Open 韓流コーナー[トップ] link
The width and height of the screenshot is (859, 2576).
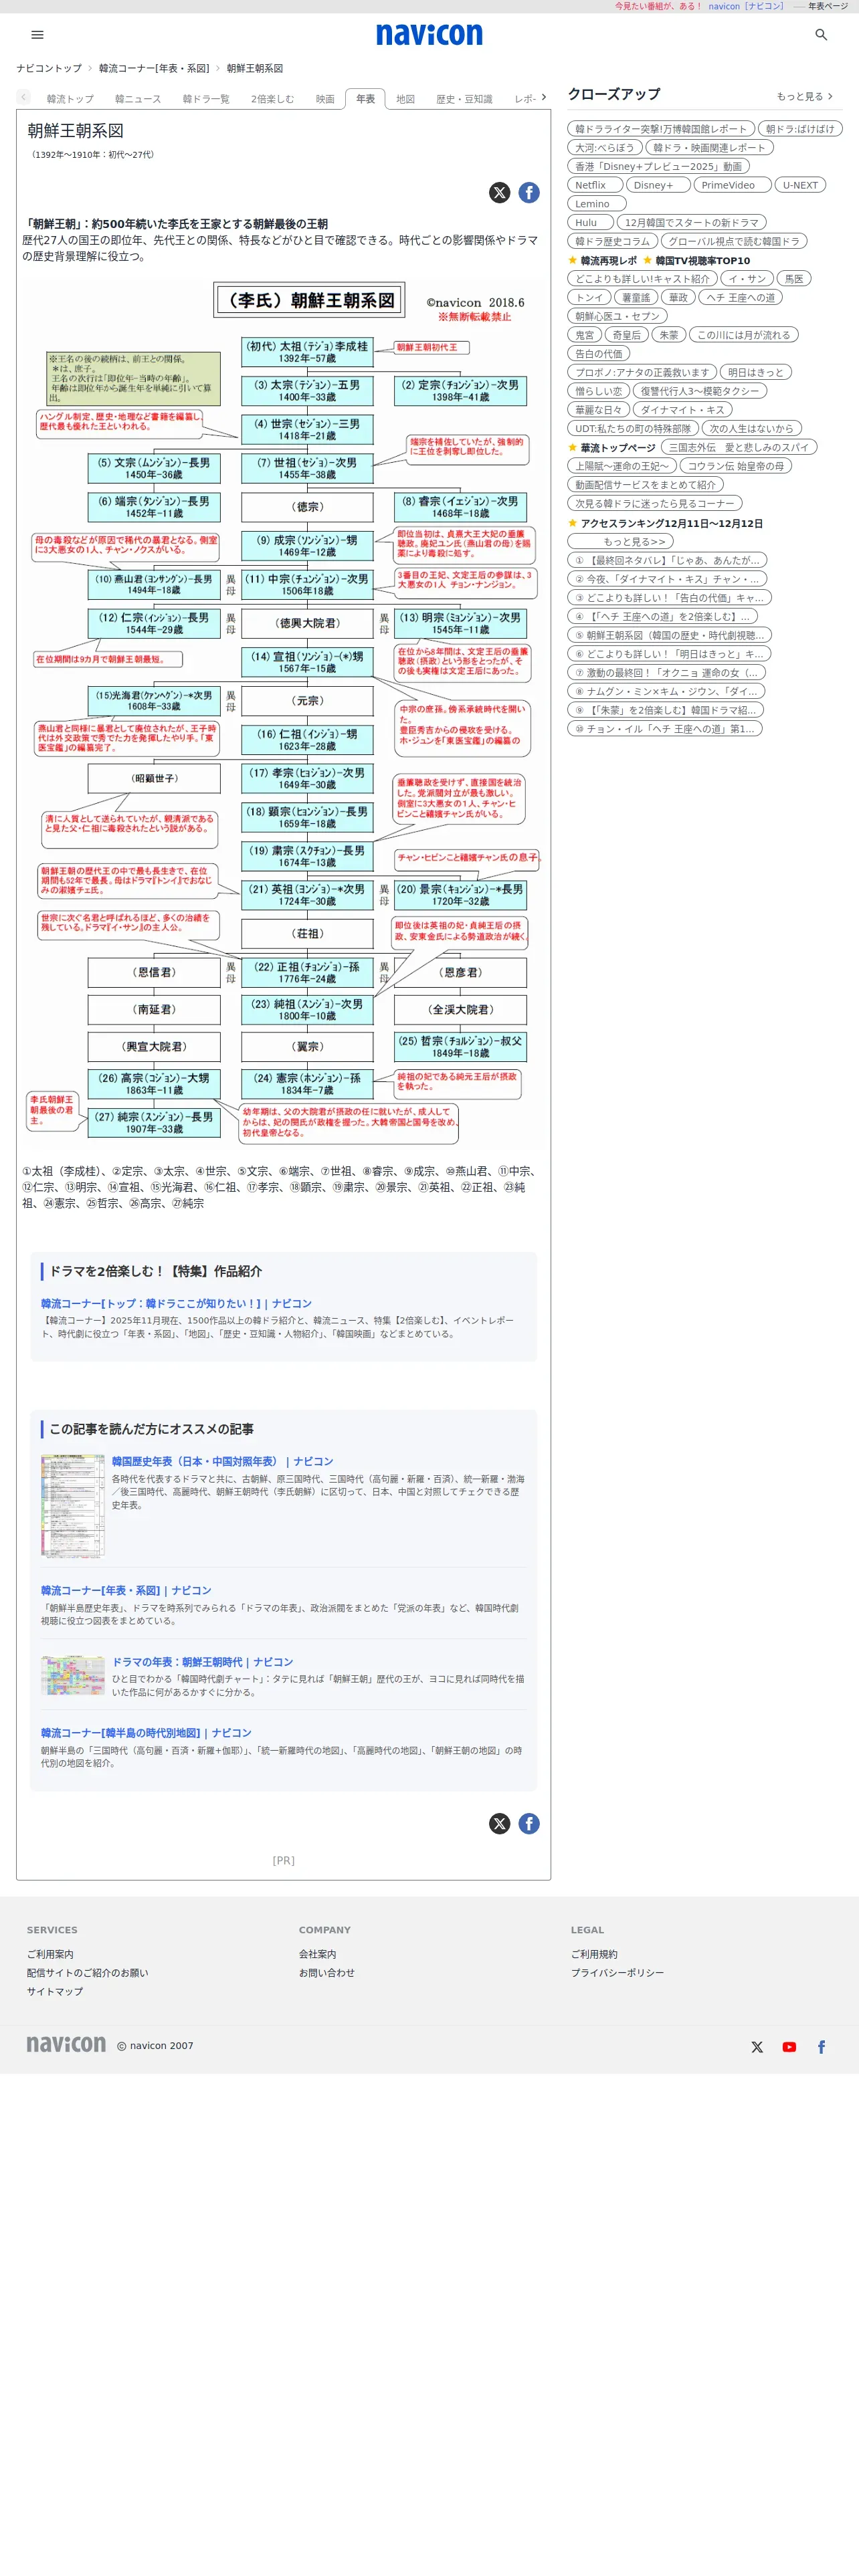(176, 1303)
